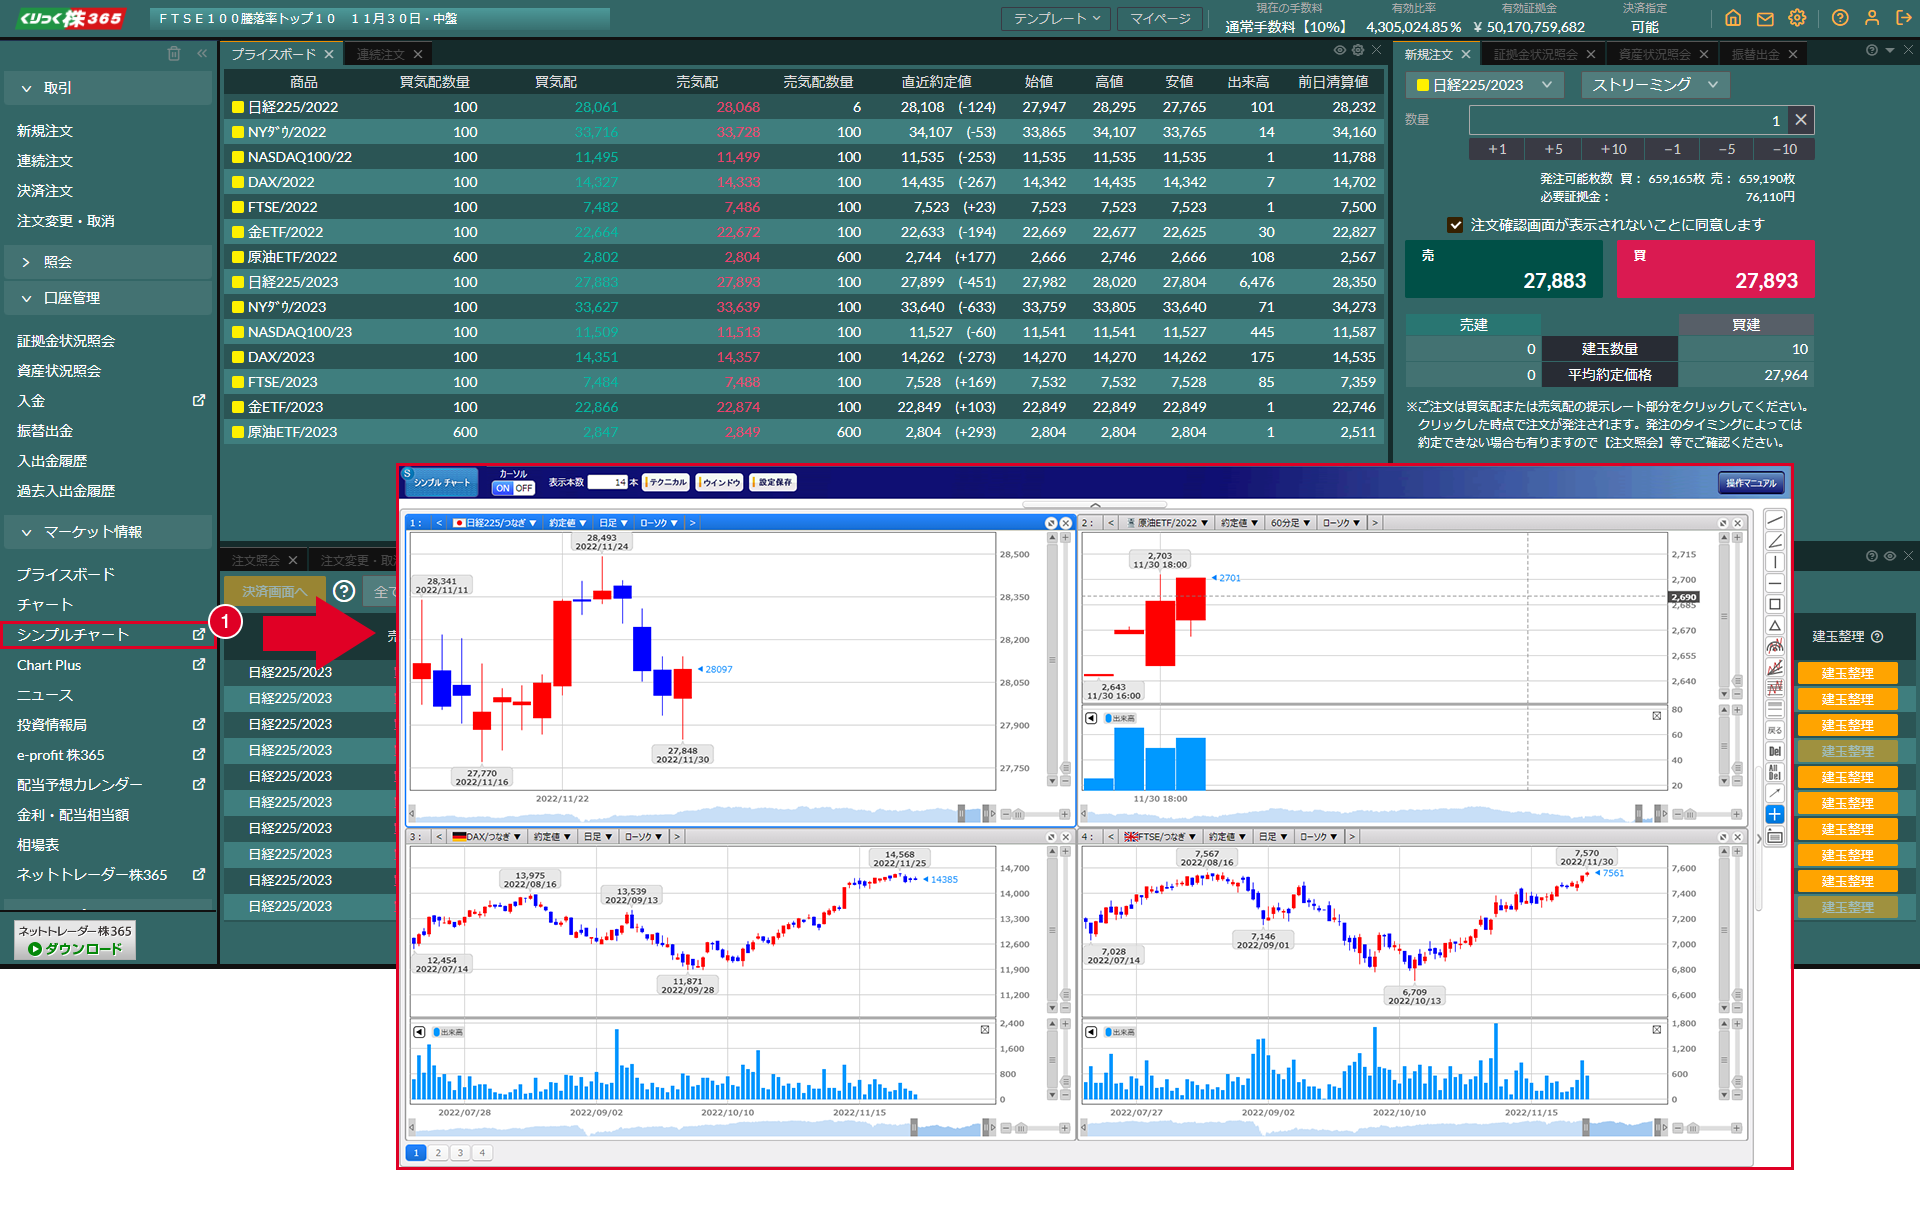This screenshot has height=1219, width=1920.
Task: Click the trash icon in the sidebar header
Action: [x=174, y=53]
